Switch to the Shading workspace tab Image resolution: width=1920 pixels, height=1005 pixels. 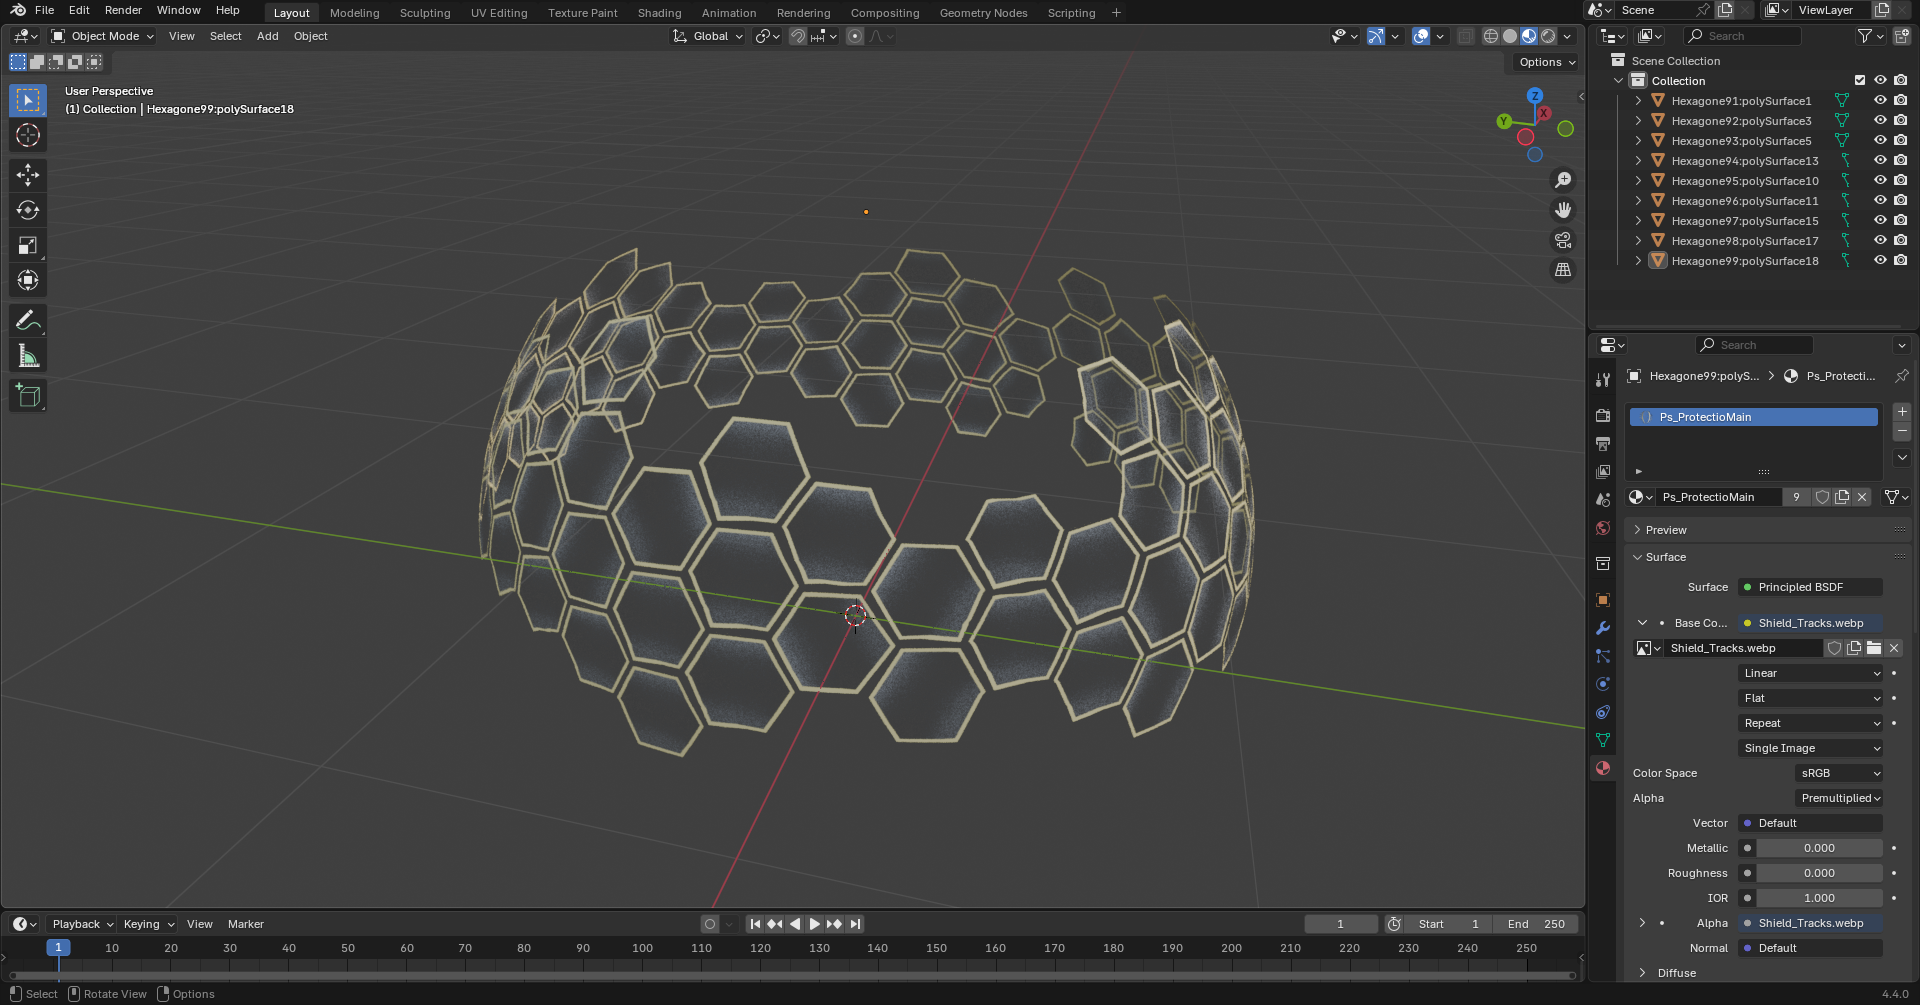click(x=659, y=13)
